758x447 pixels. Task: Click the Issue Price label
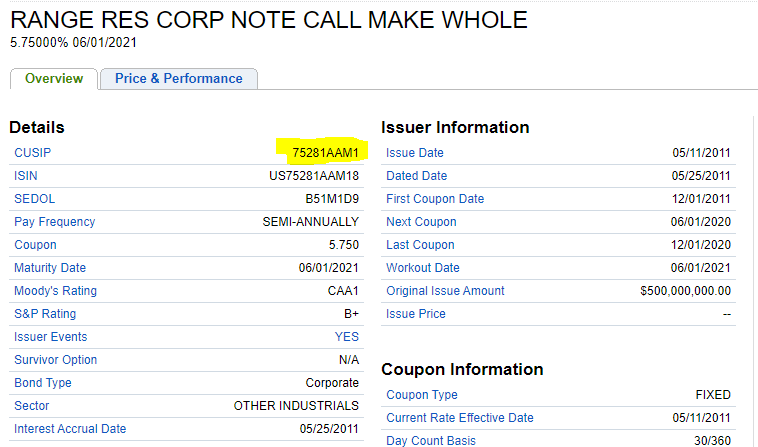click(416, 314)
